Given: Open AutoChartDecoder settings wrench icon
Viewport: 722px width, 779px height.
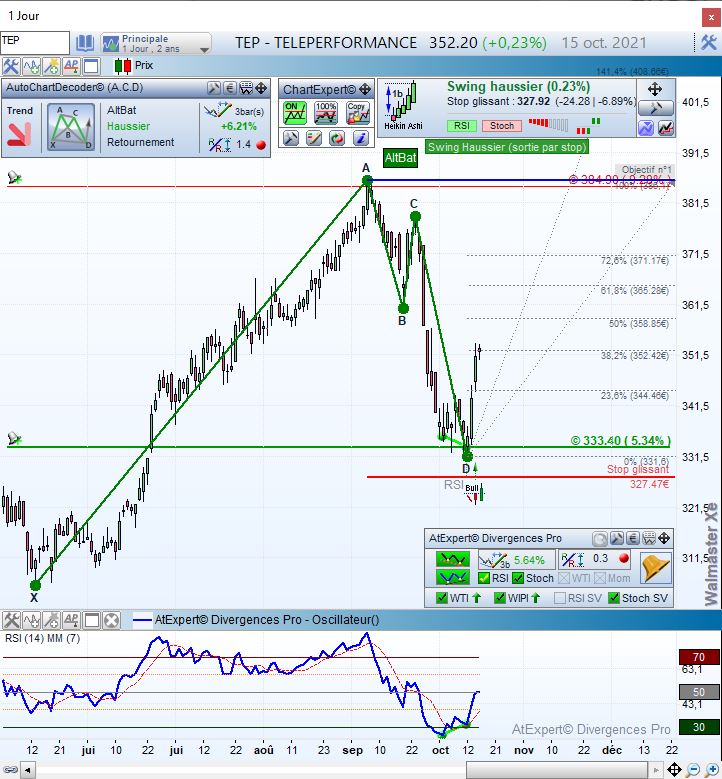Looking at the screenshot, I should click(x=214, y=88).
